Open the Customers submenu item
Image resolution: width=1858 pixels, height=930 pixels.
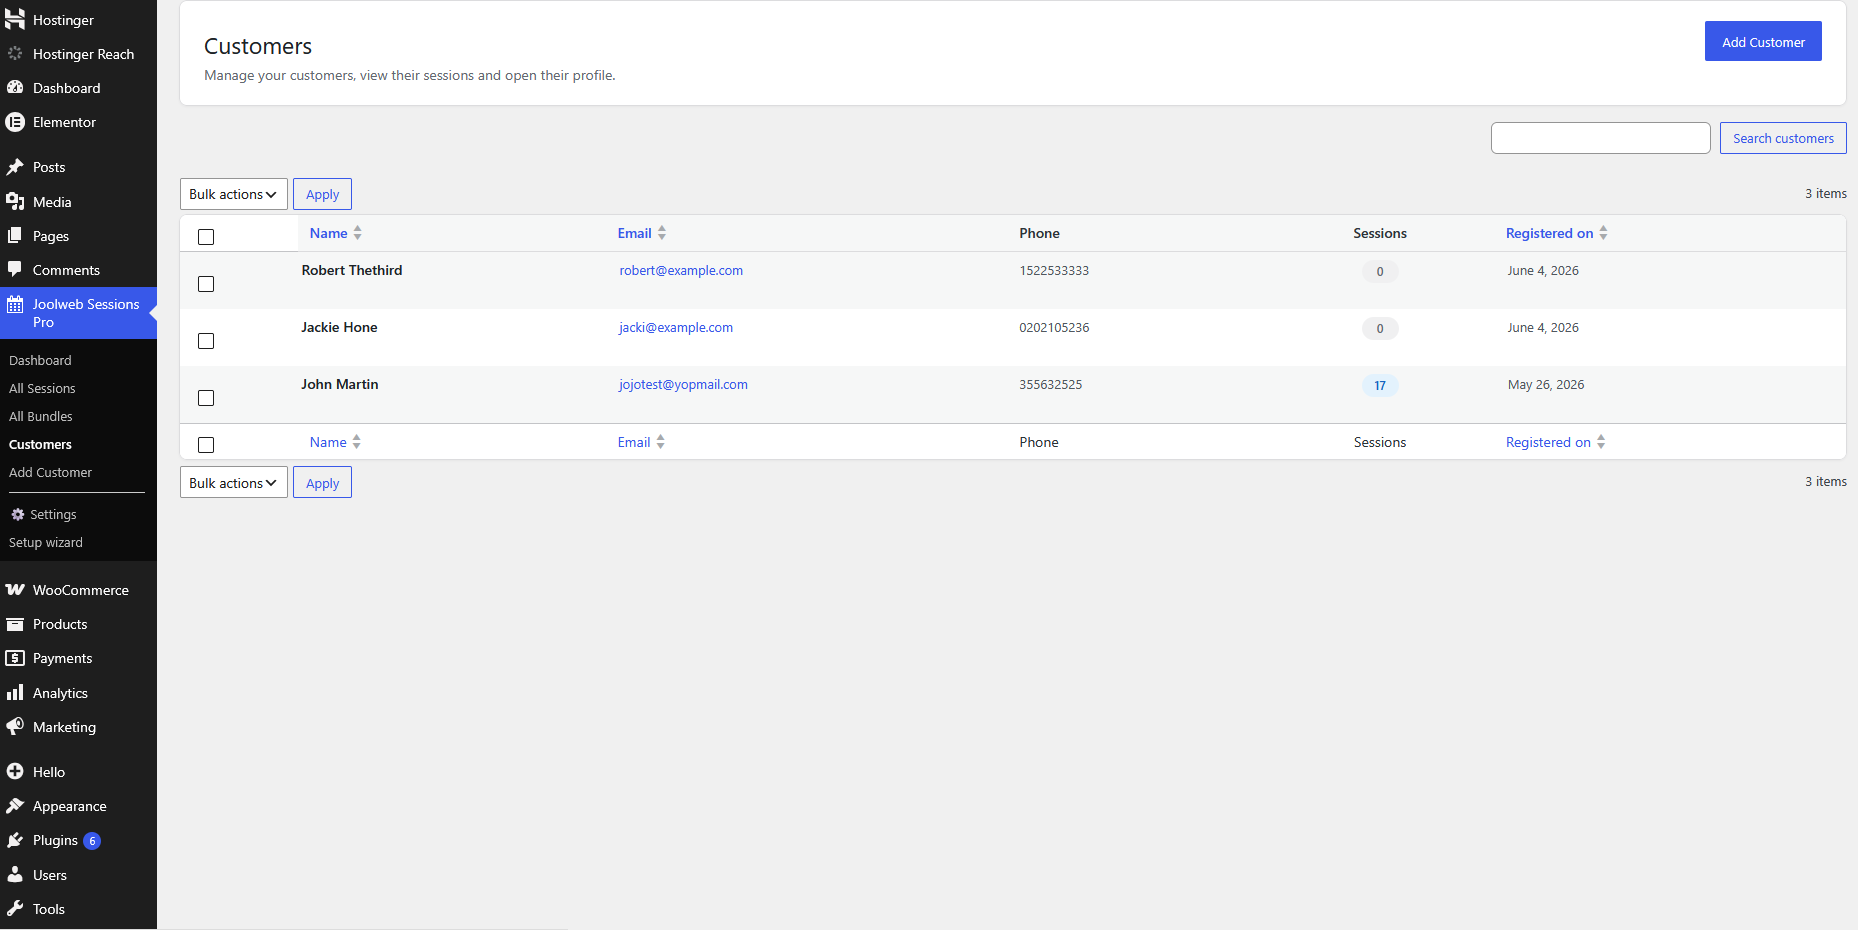tap(40, 444)
